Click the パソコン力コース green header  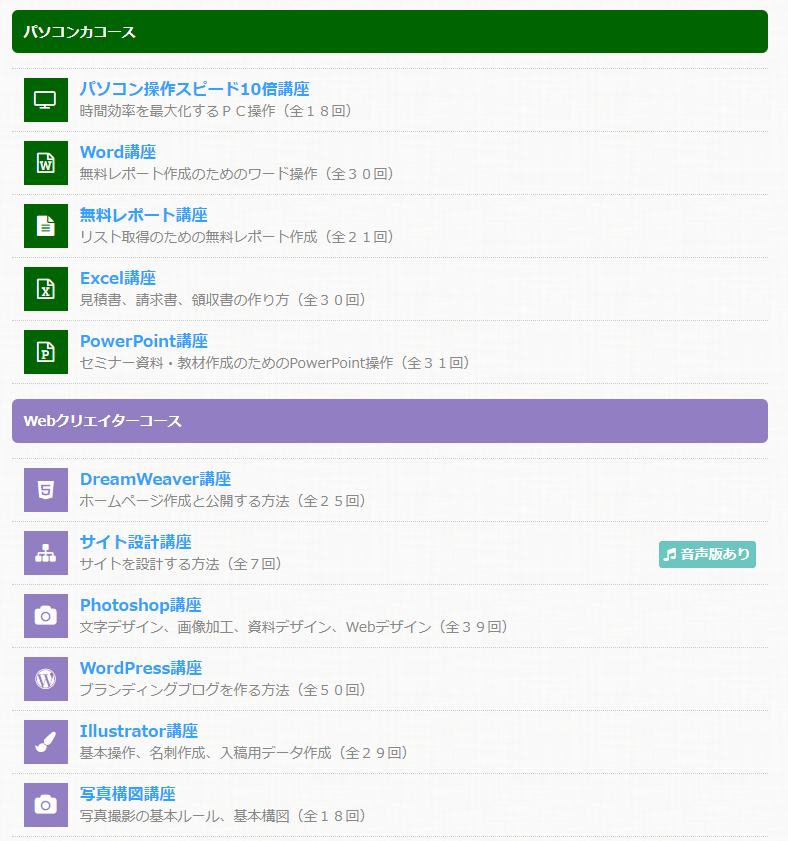[x=390, y=32]
